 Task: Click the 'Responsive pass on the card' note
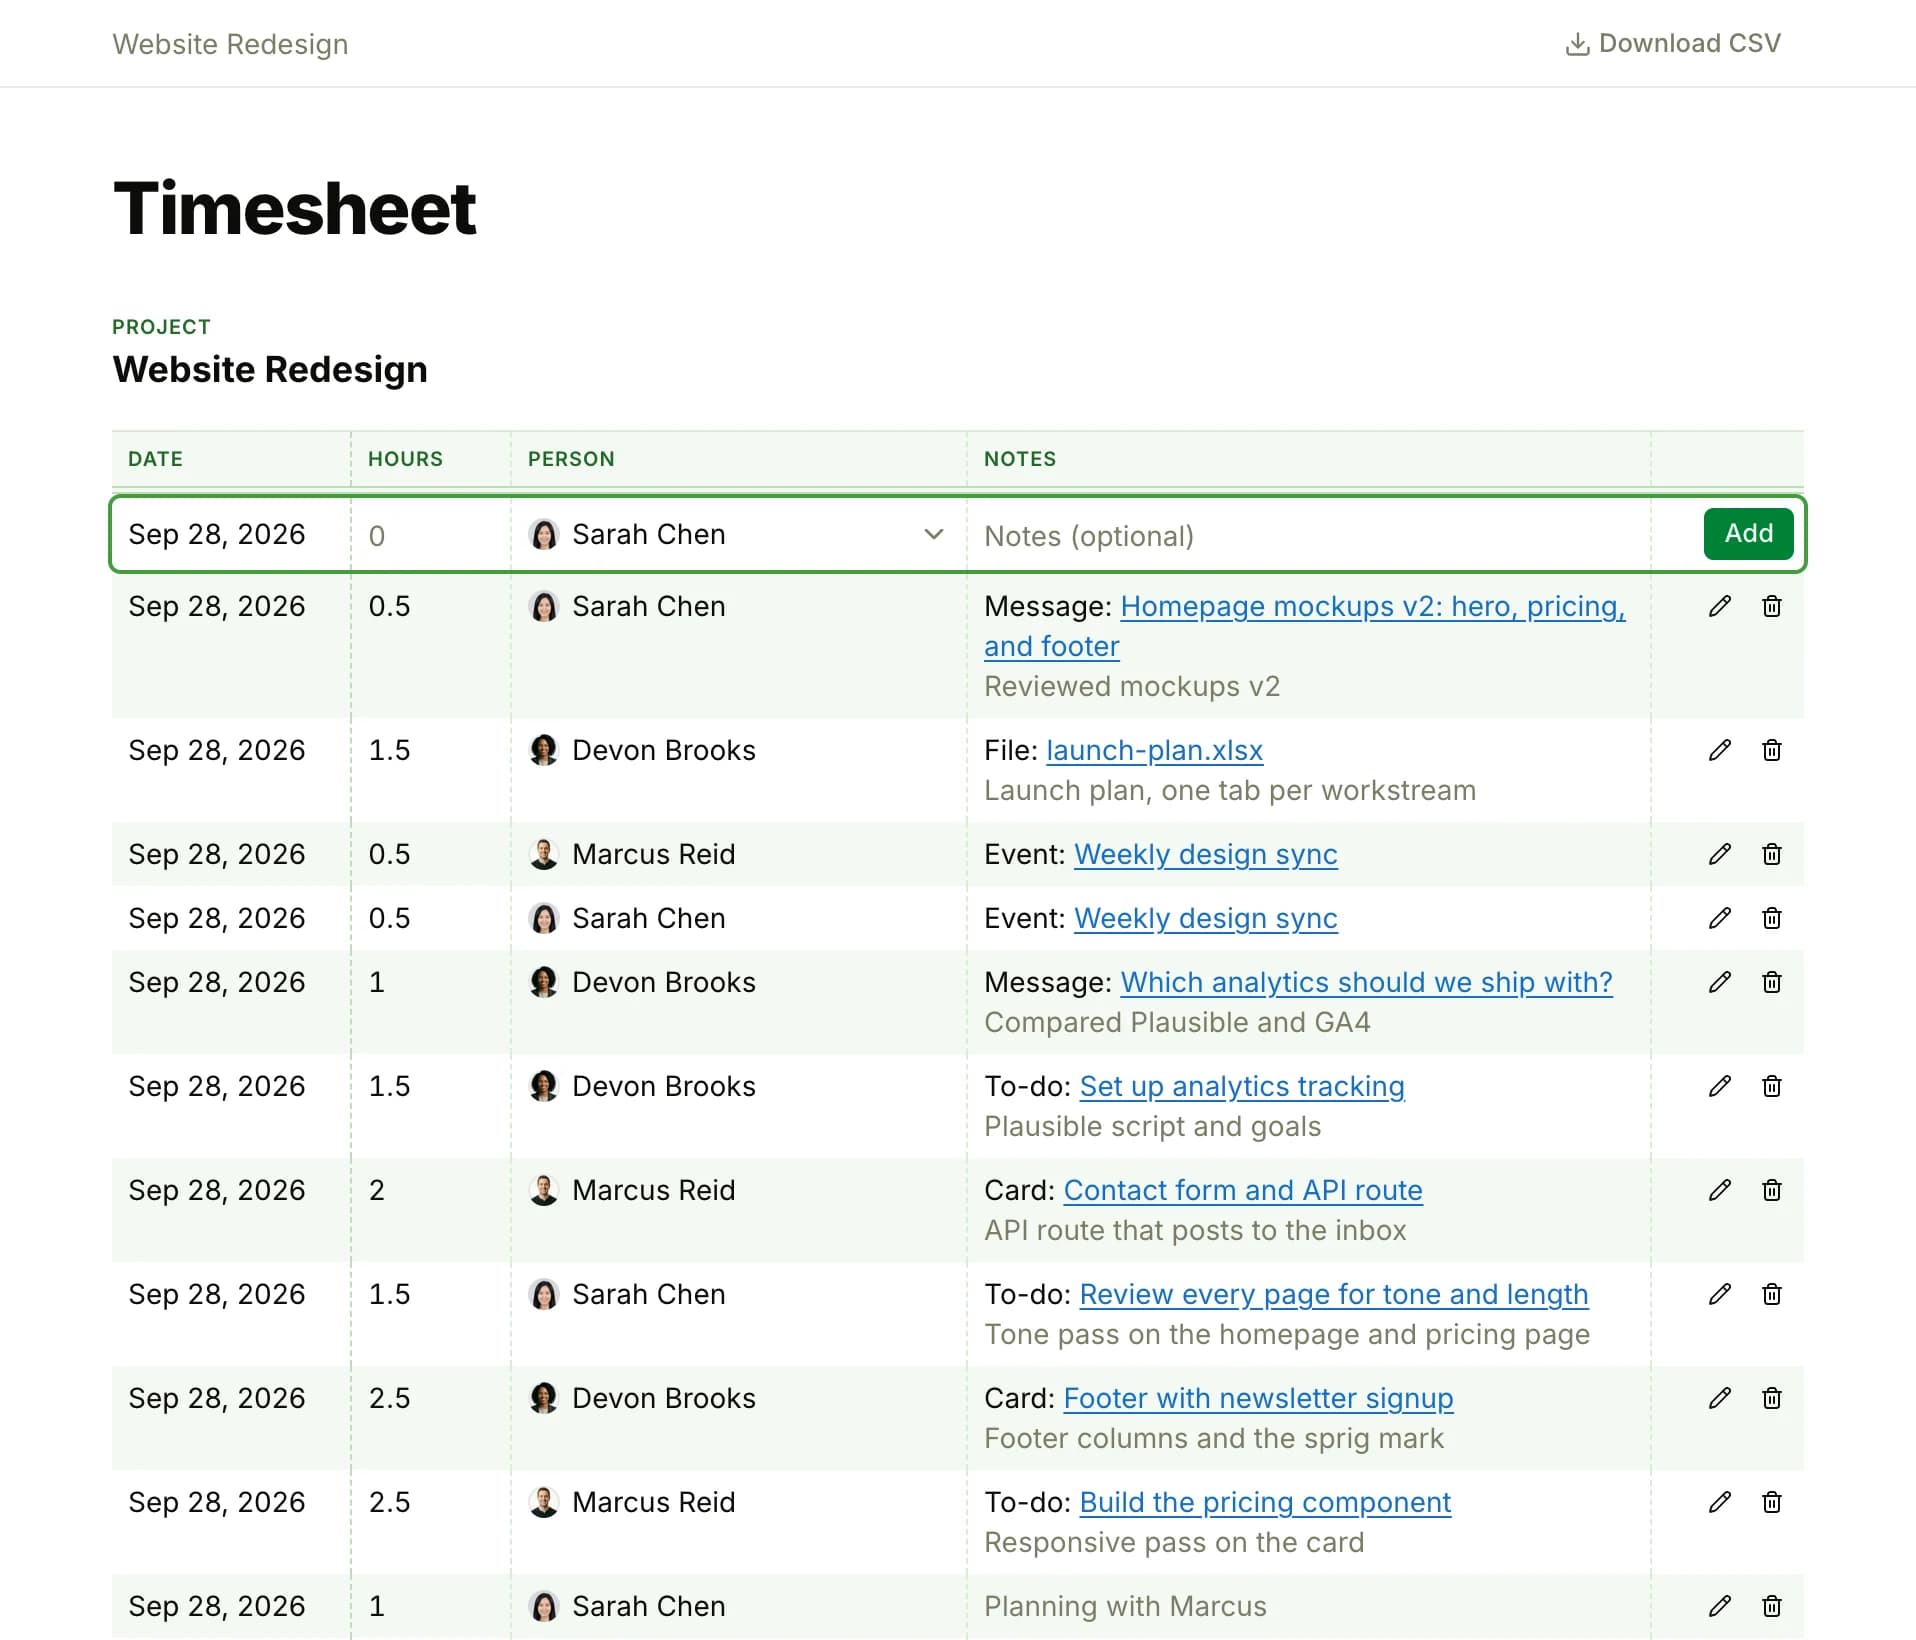(x=1174, y=1542)
